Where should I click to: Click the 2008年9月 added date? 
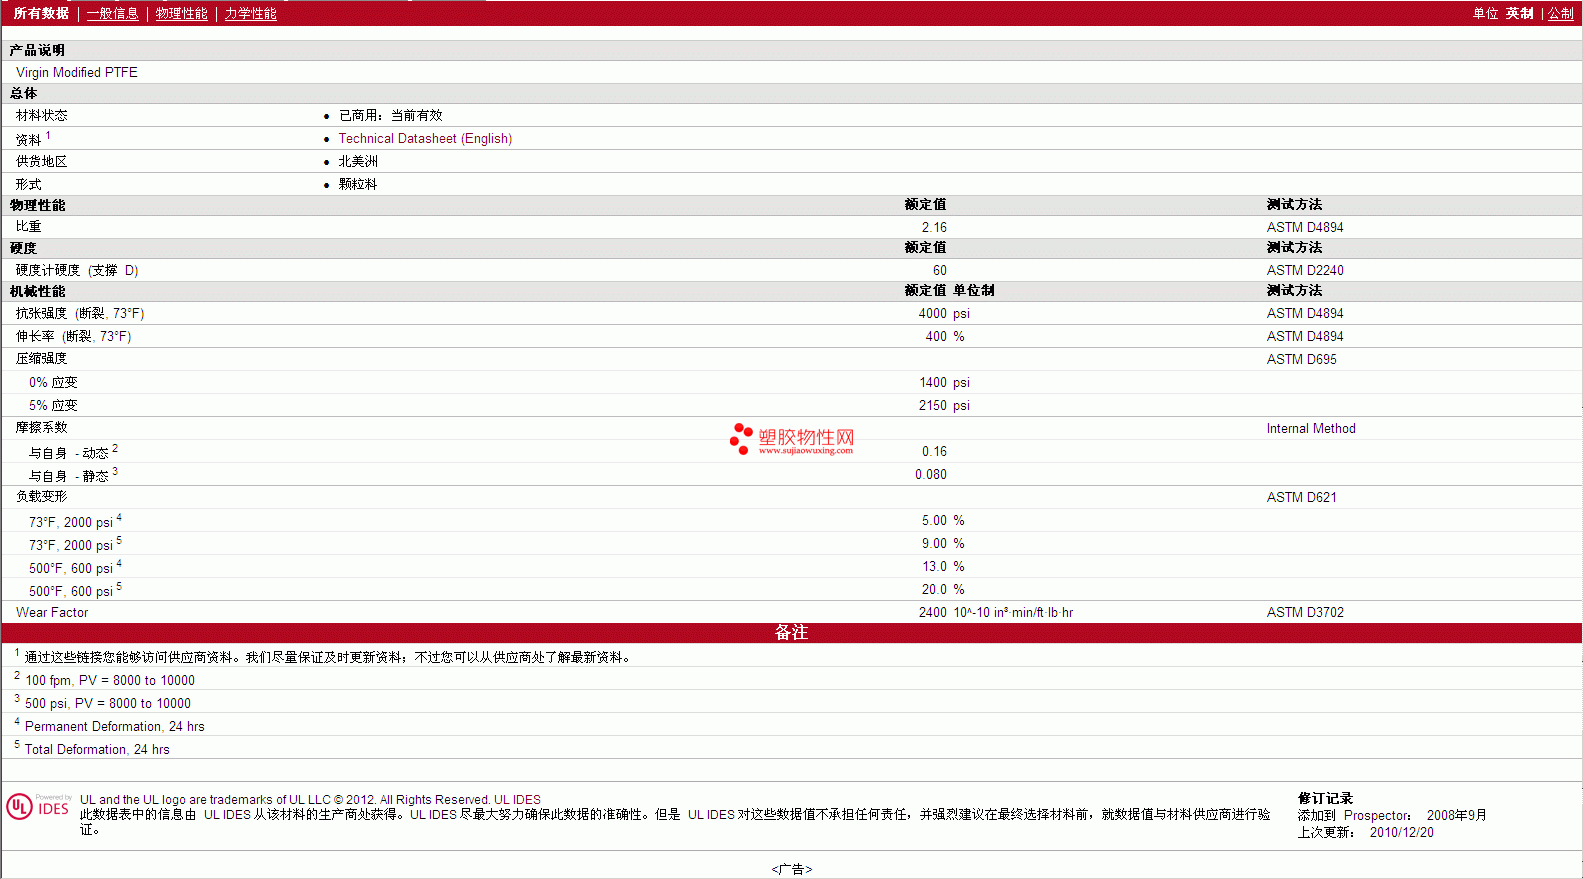1456,815
